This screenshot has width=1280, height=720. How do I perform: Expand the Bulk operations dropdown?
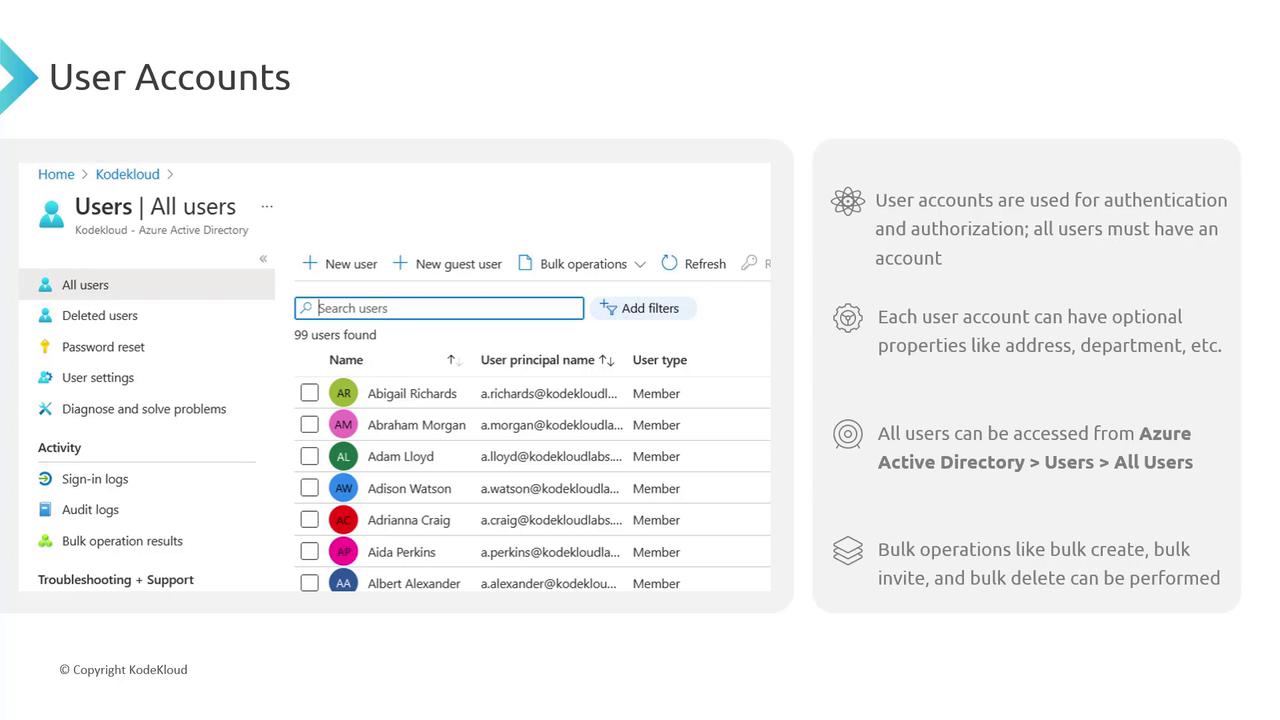pos(640,265)
